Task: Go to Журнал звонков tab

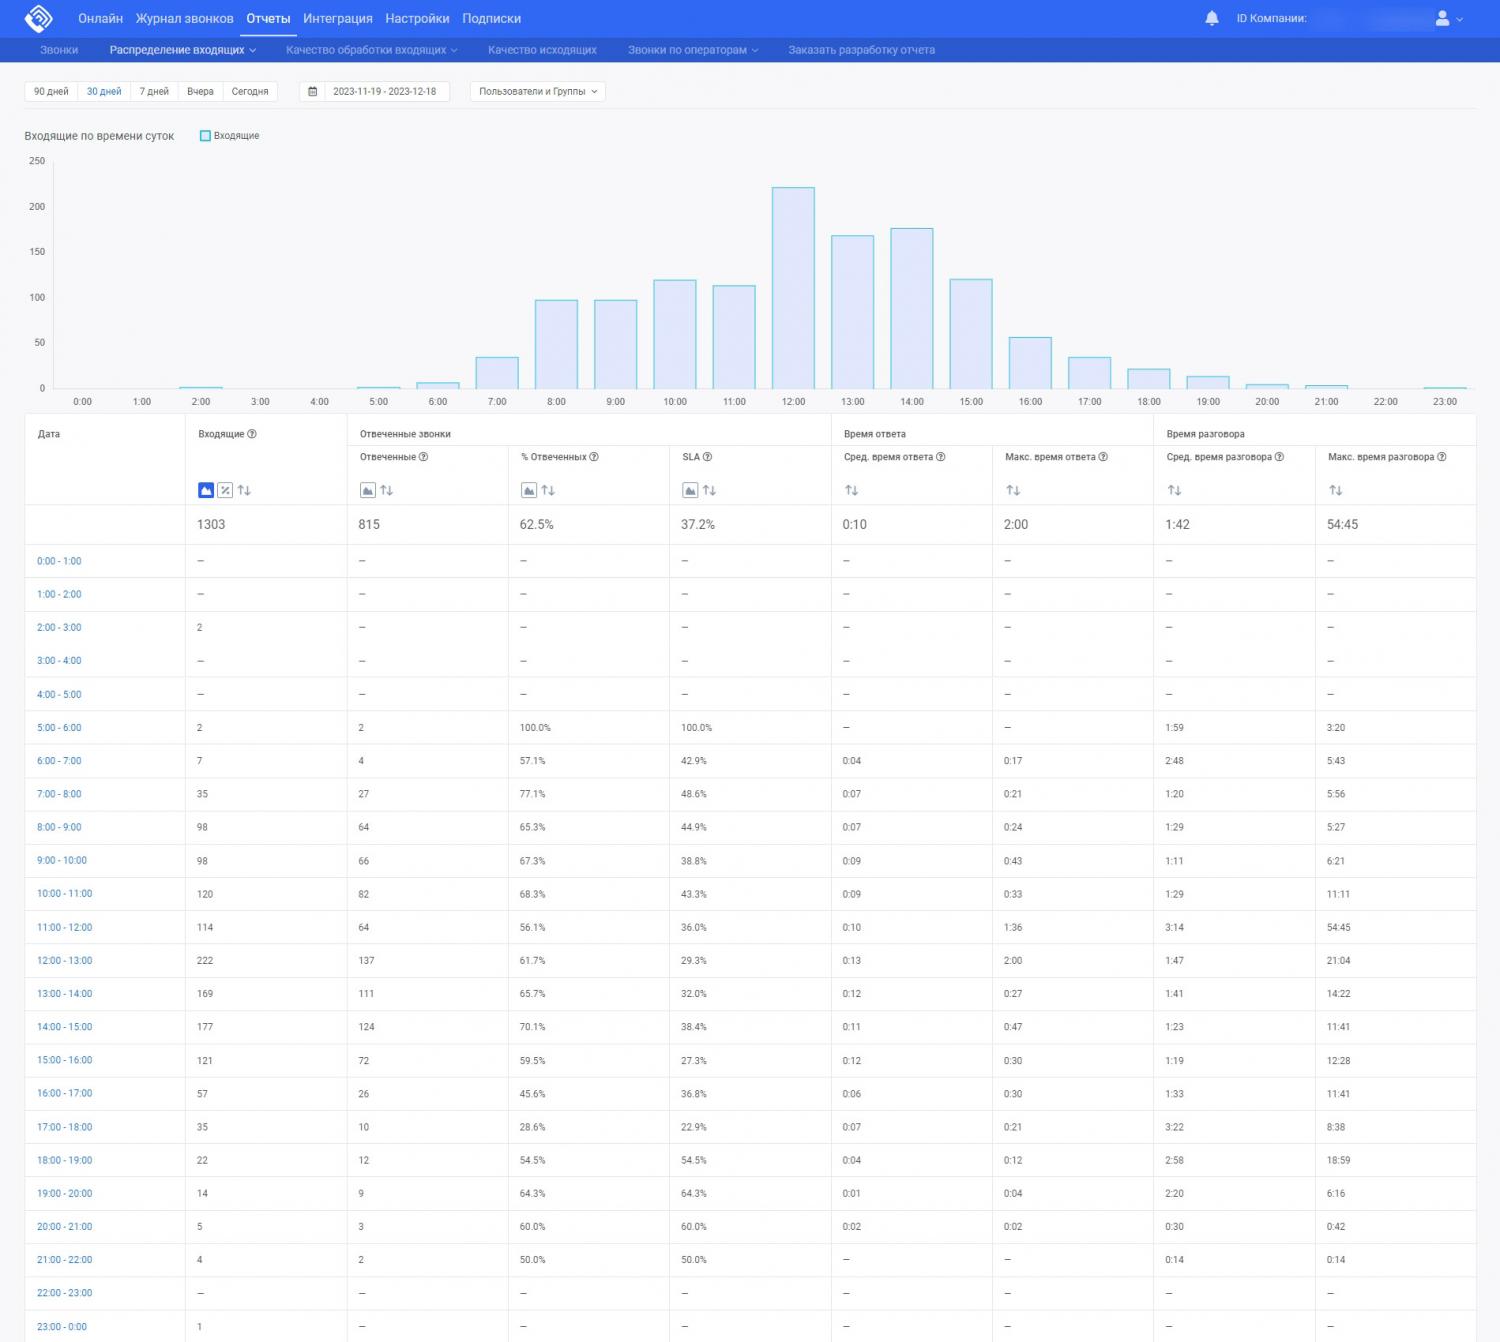Action: [184, 18]
